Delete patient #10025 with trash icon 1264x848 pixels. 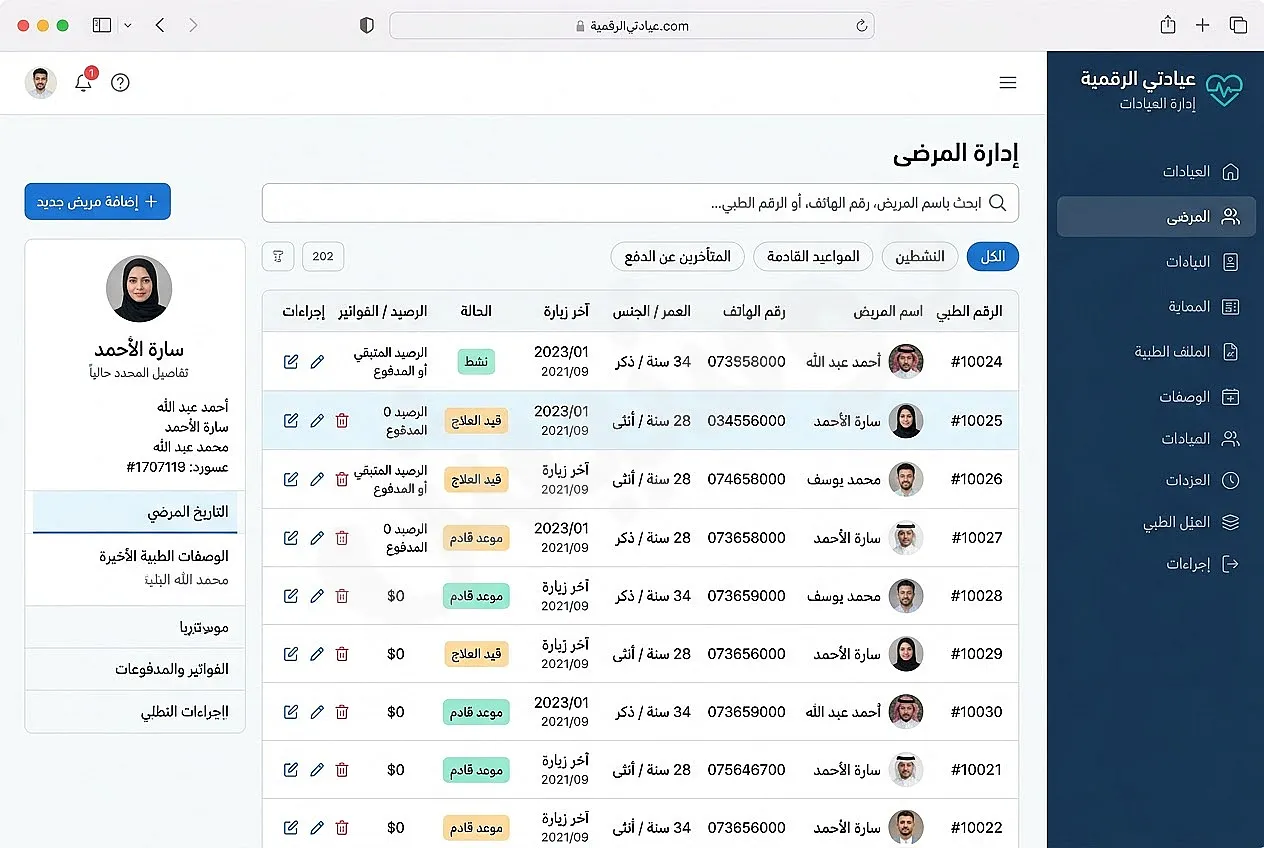pos(342,421)
